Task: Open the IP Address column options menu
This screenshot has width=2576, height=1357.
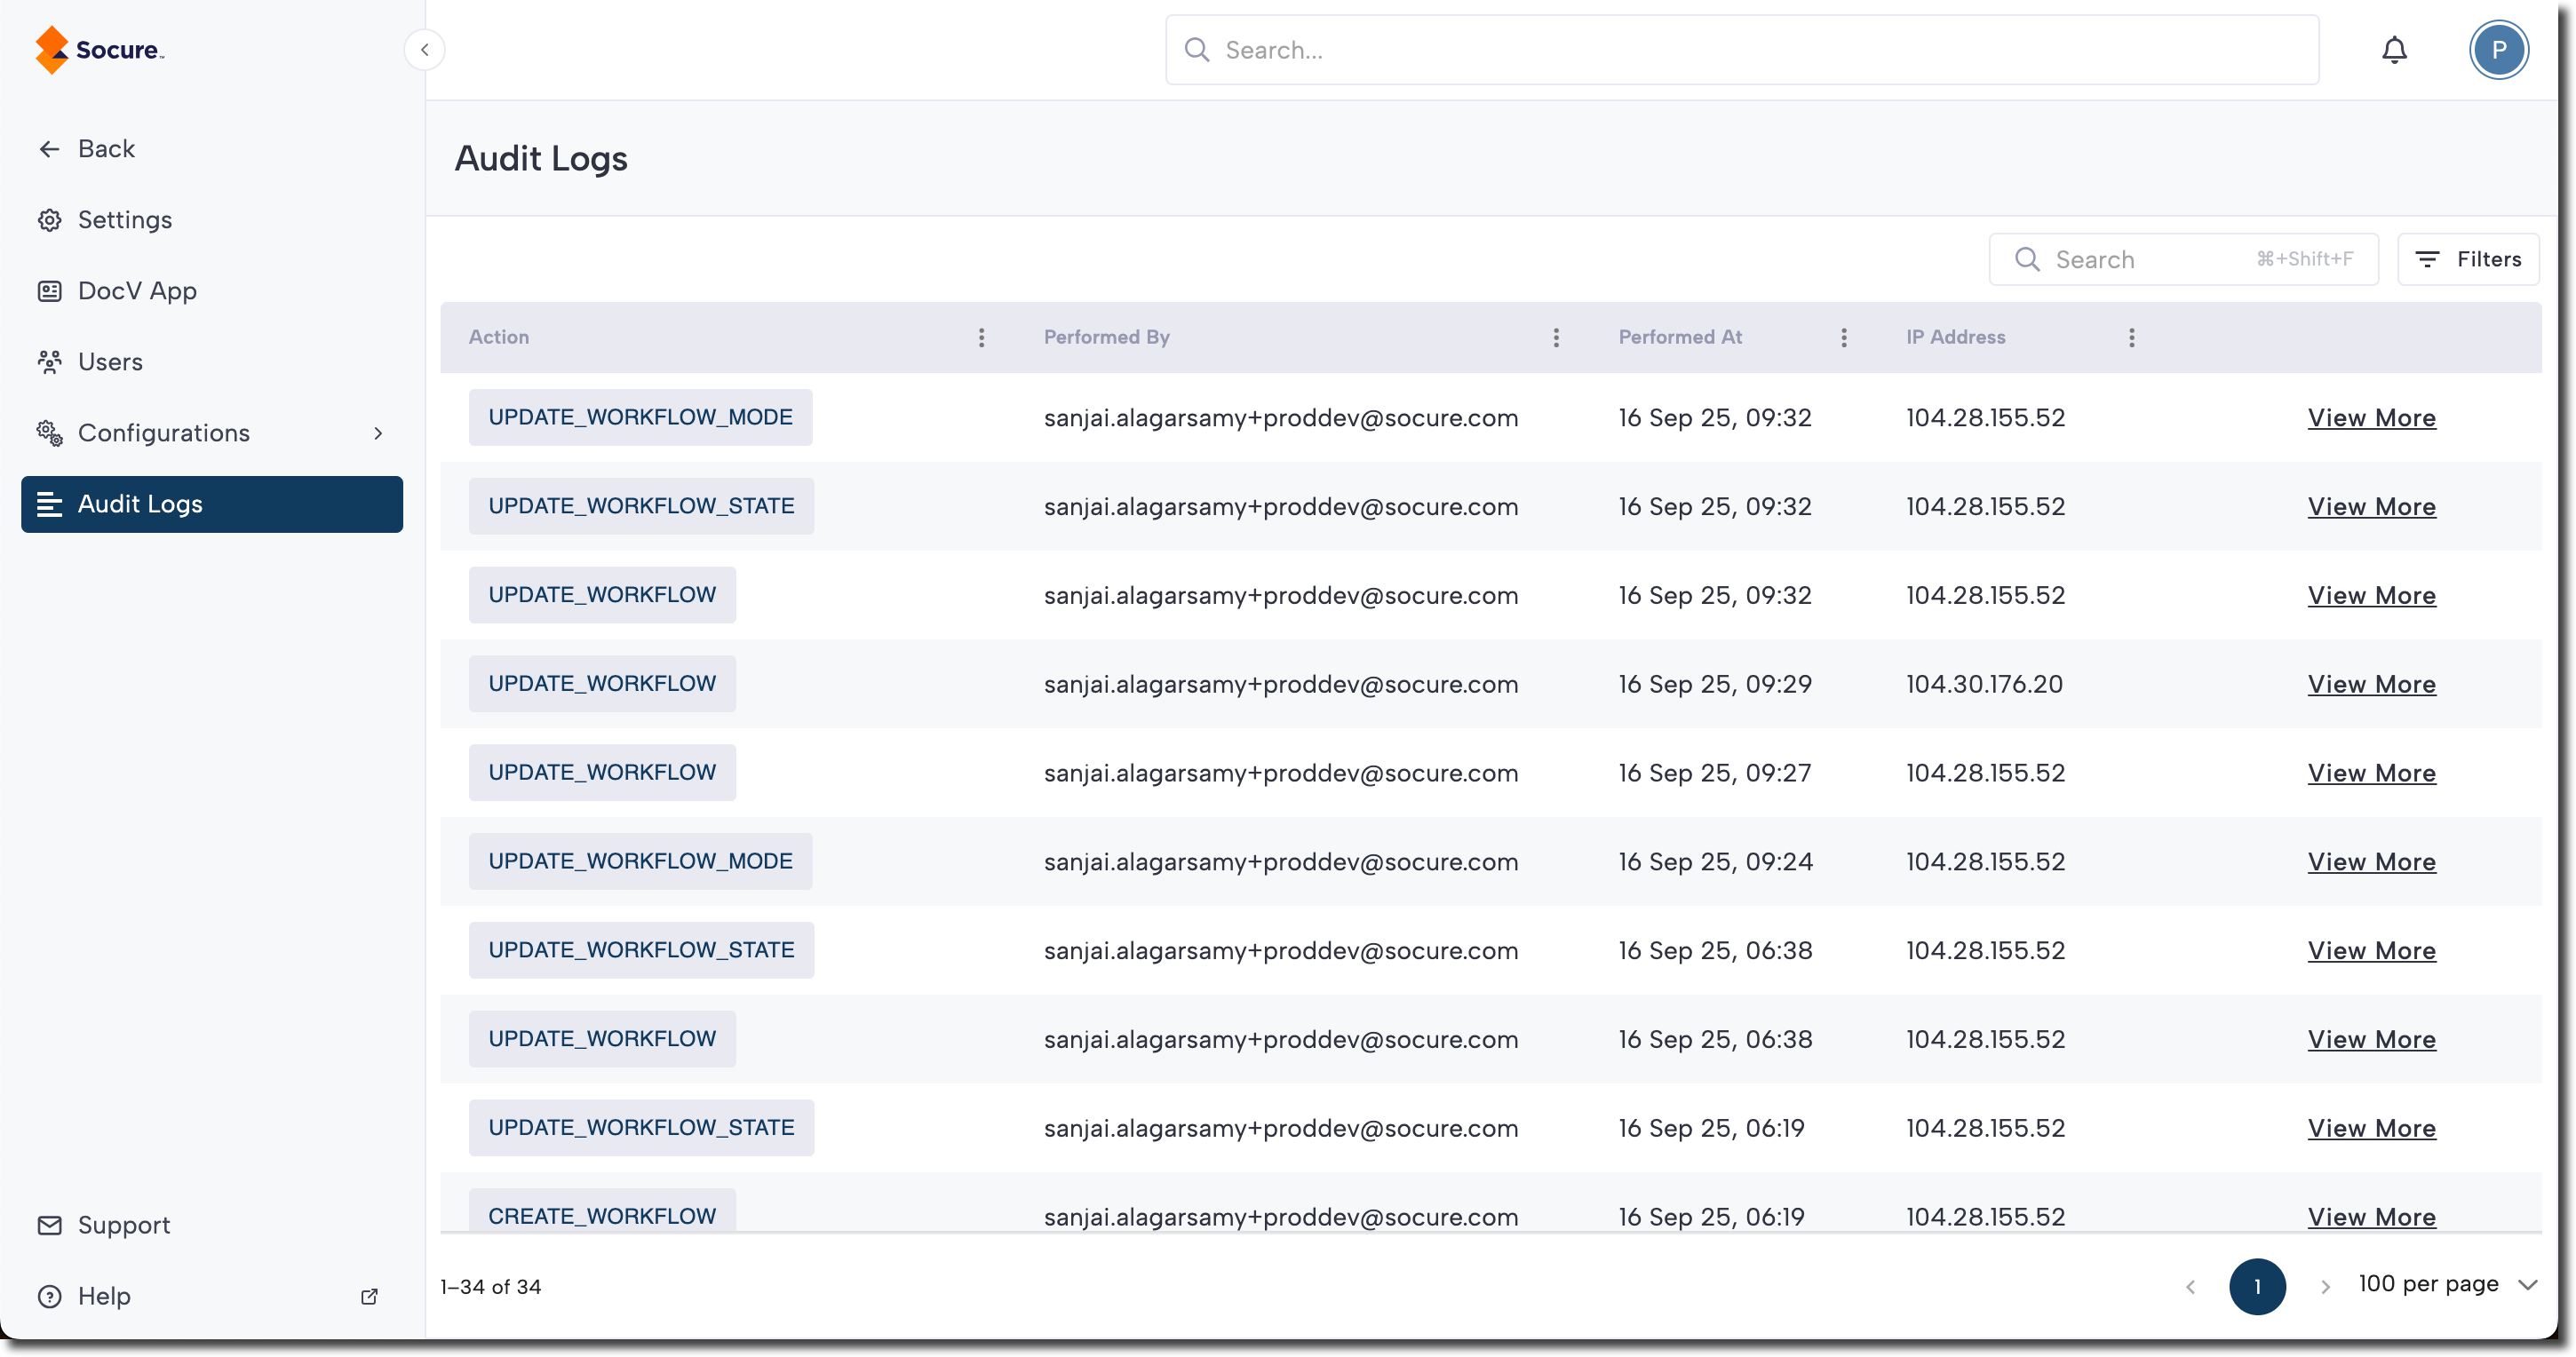Action: [2131, 338]
